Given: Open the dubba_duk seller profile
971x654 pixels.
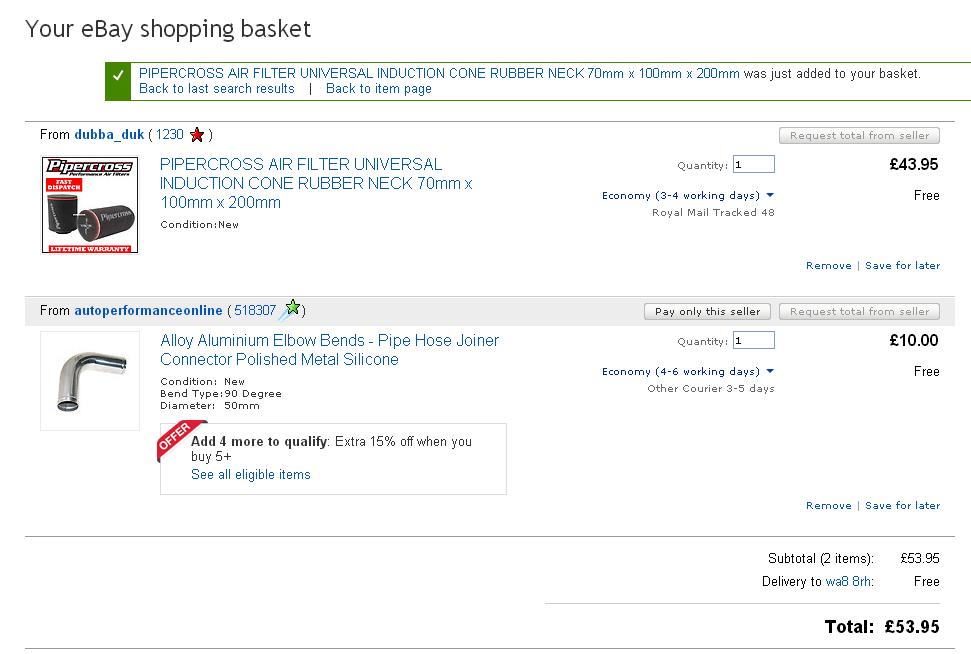Looking at the screenshot, I should tap(109, 135).
